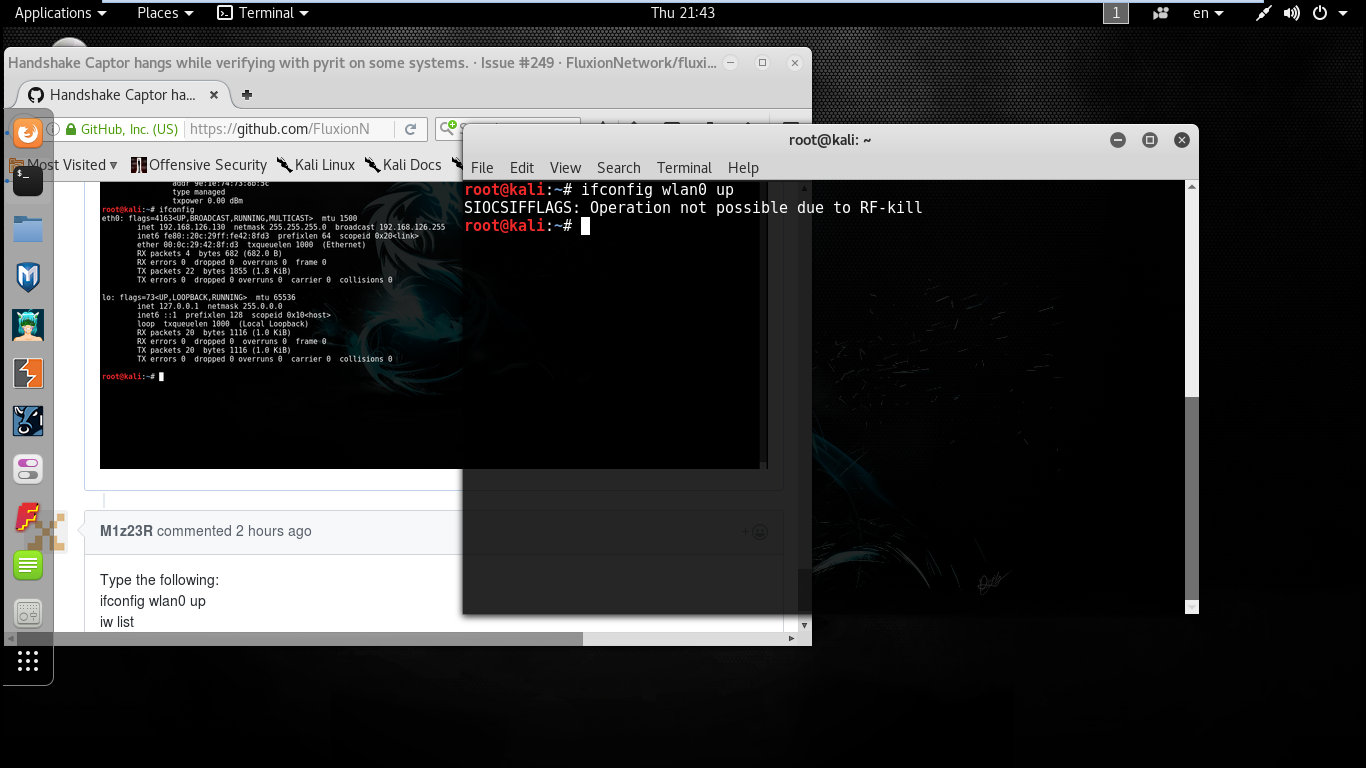Open Kali Docs bookmark
Image resolution: width=1366 pixels, height=768 pixels.
coord(403,165)
